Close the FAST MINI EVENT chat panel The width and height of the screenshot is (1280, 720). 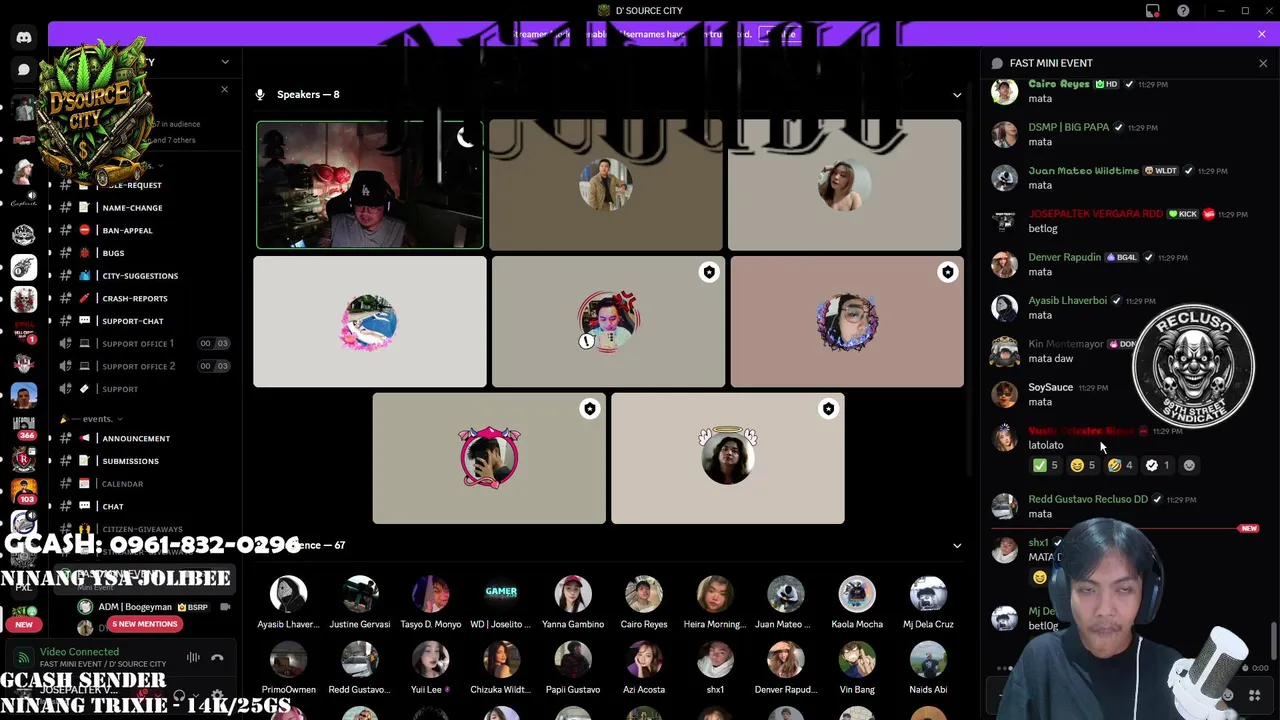tap(1262, 63)
